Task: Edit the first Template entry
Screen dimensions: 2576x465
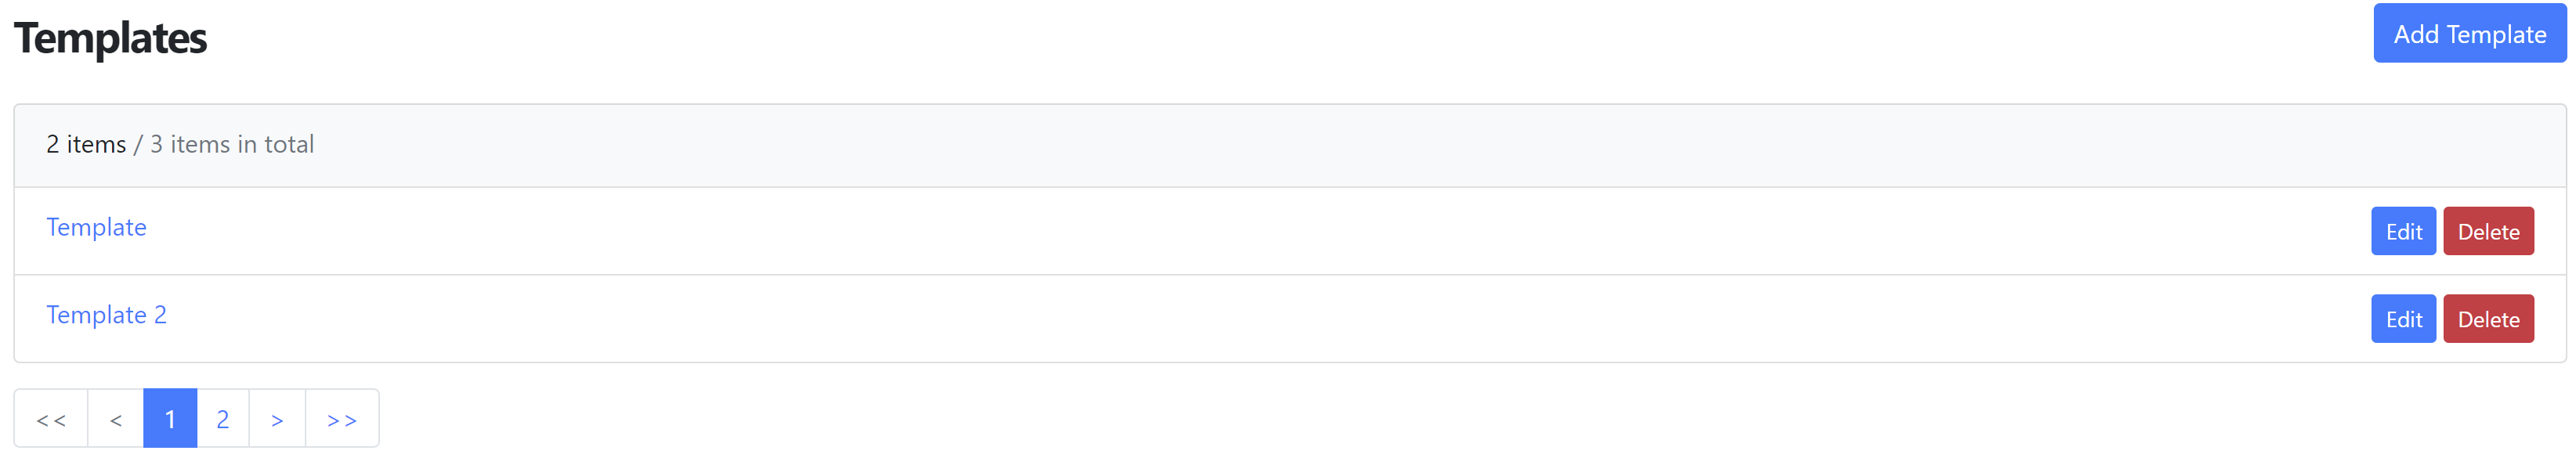Action: 2403,232
